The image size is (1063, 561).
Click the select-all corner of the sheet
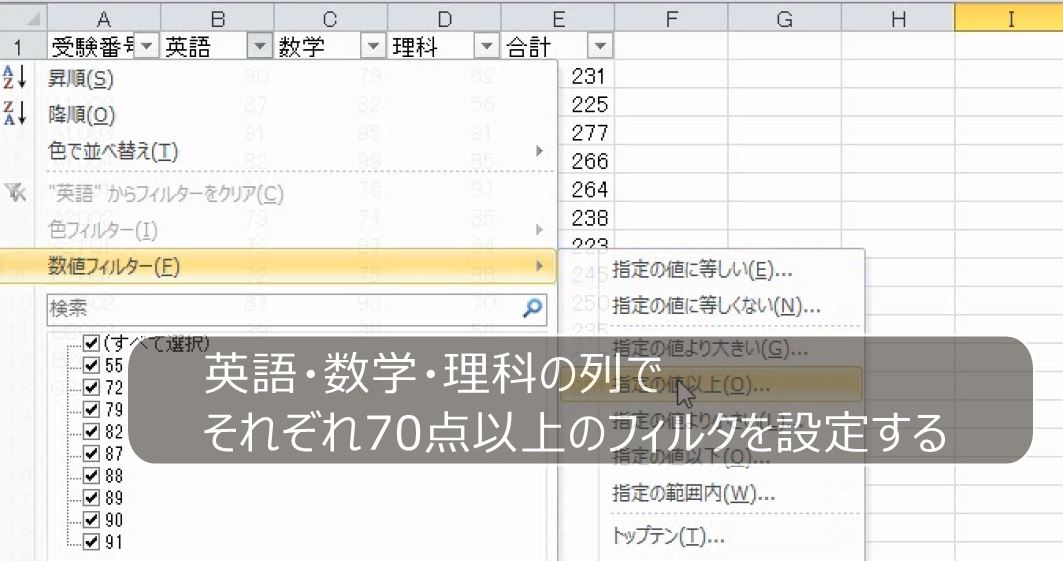coord(23,18)
